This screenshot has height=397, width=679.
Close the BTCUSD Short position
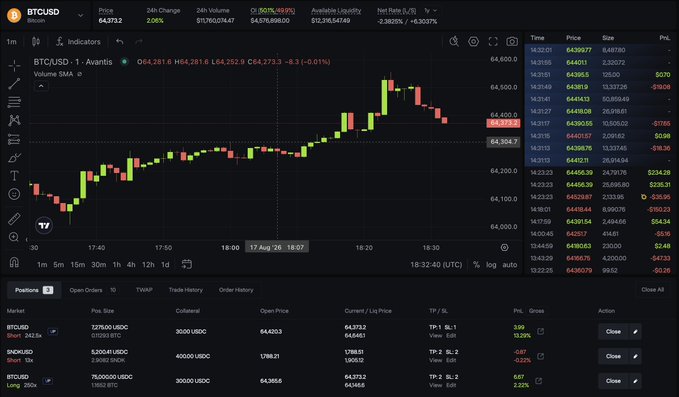(x=613, y=332)
